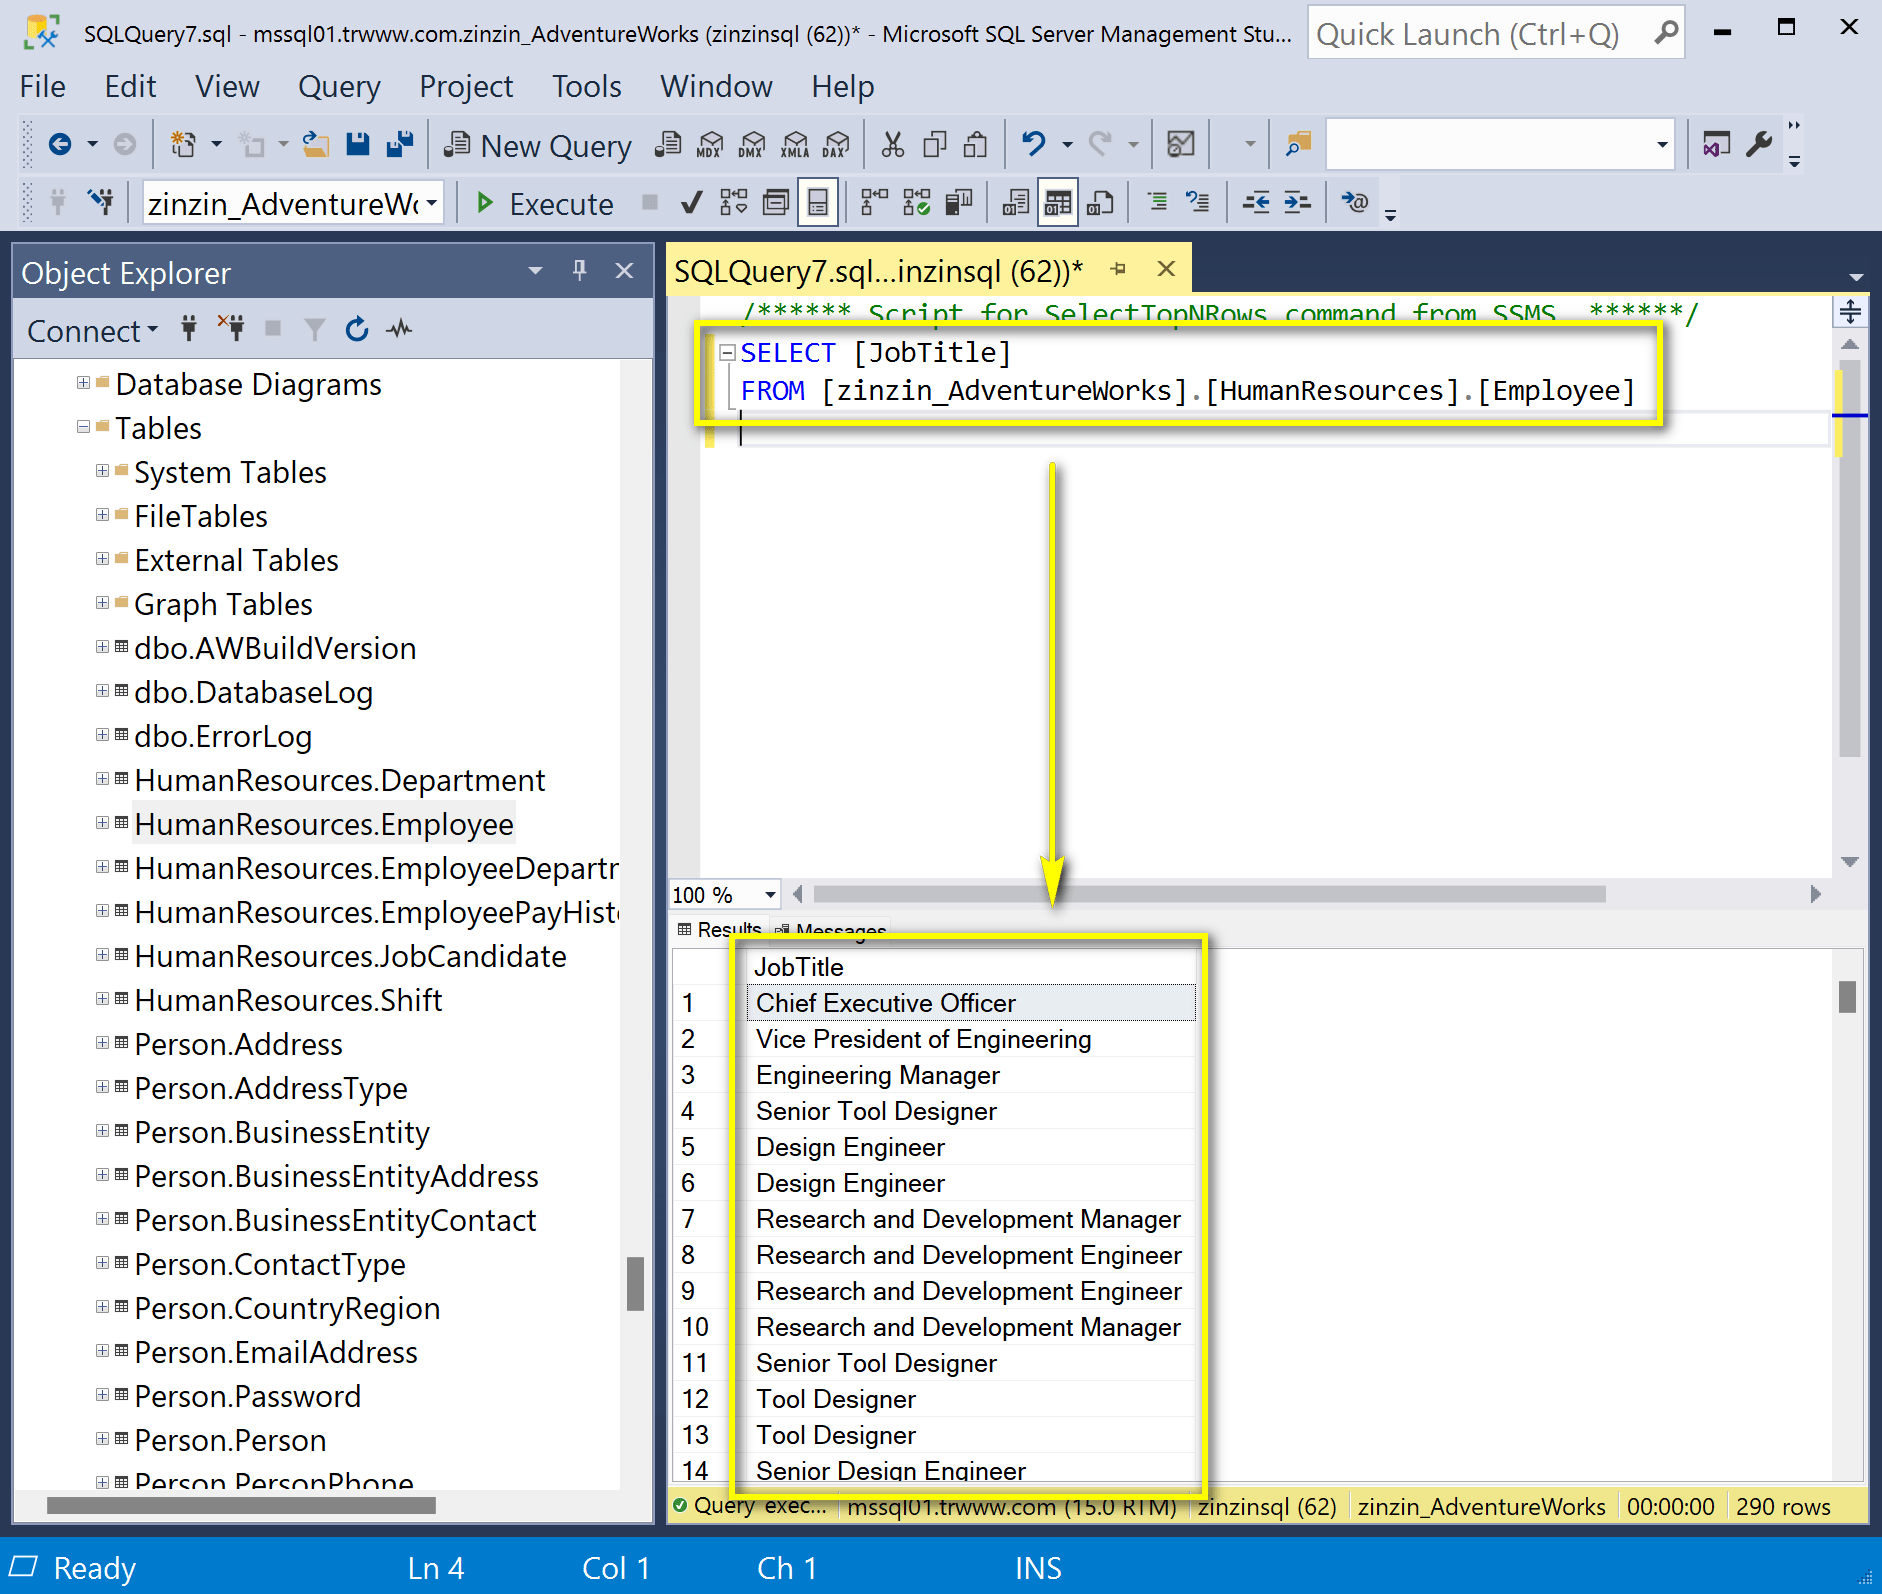Viewport: 1882px width, 1594px height.
Task: Open the File menu
Action: (x=43, y=87)
